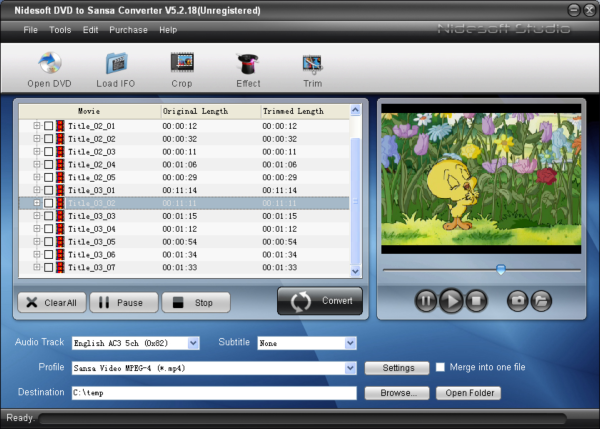The height and width of the screenshot is (429, 600).
Task: Open the Profile dropdown
Action: [351, 368]
